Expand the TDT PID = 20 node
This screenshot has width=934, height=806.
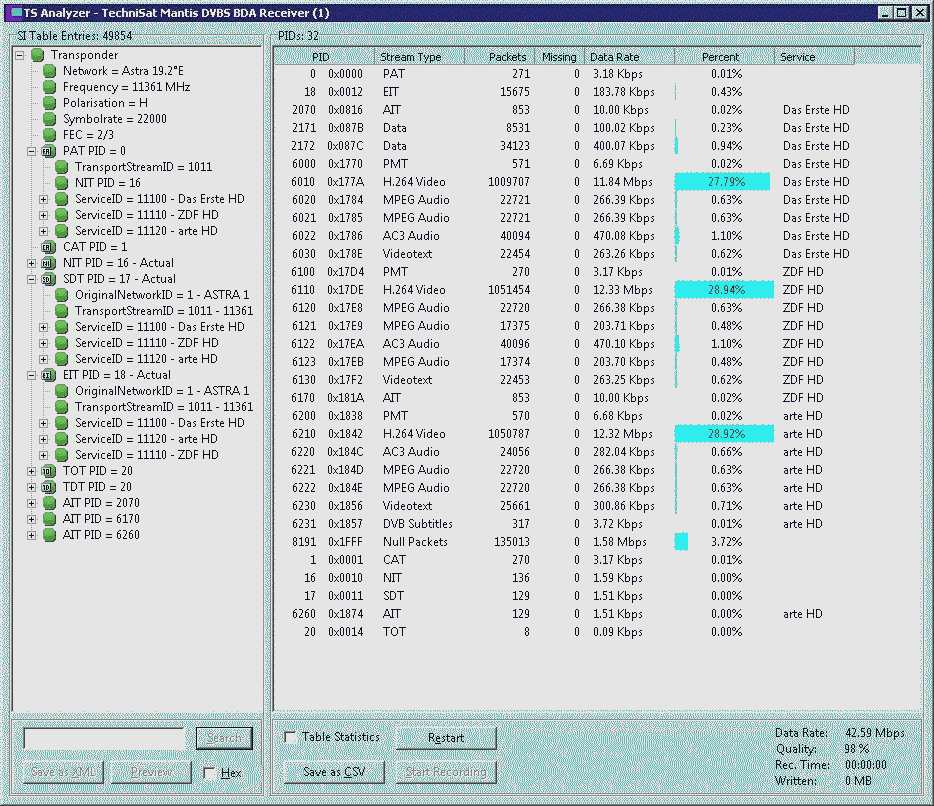(32, 487)
